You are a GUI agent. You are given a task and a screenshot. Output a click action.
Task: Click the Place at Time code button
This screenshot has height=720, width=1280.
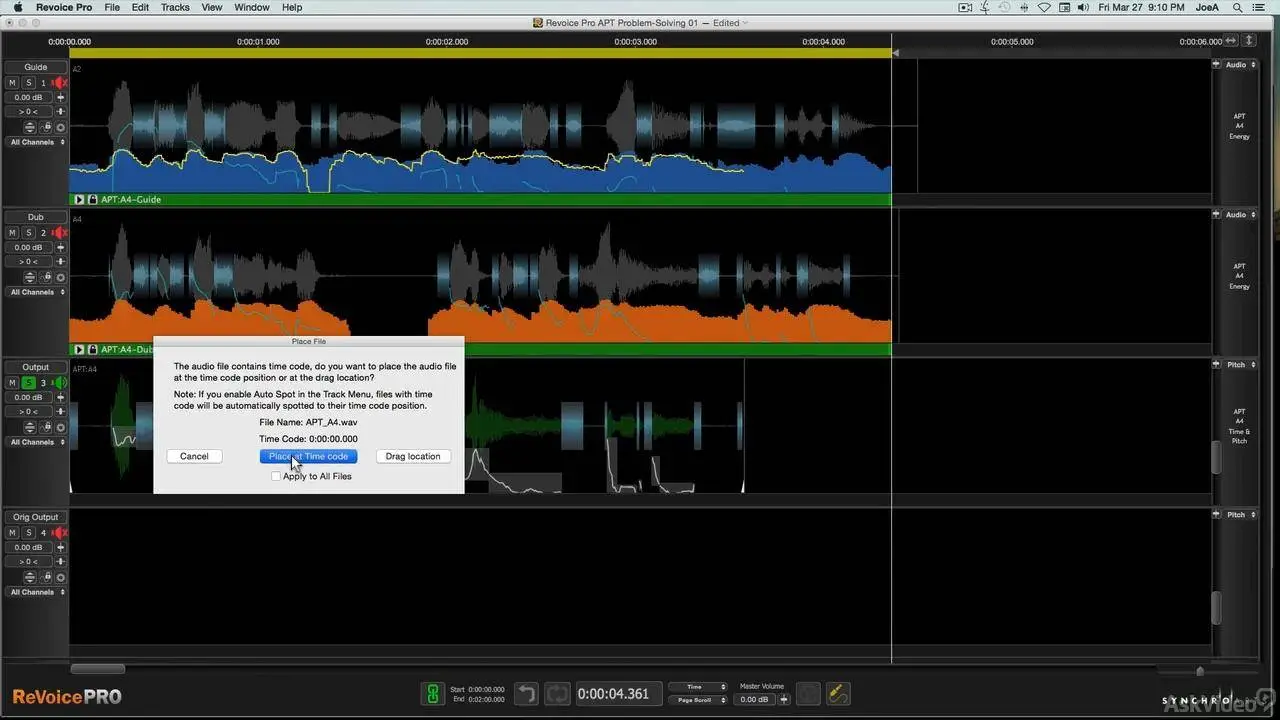coord(308,456)
